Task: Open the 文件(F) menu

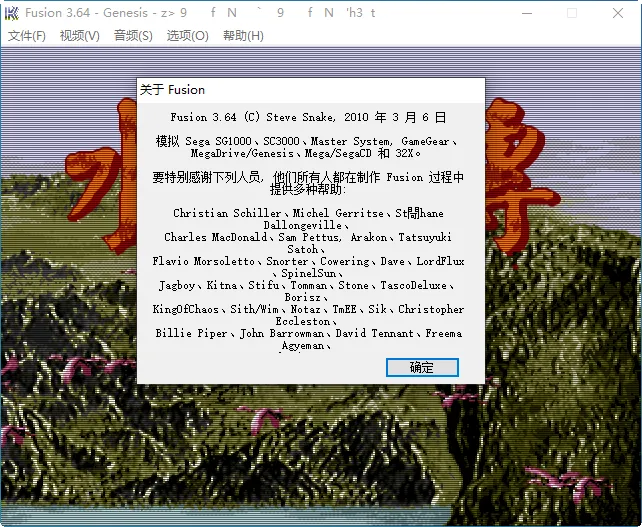Action: (27, 36)
